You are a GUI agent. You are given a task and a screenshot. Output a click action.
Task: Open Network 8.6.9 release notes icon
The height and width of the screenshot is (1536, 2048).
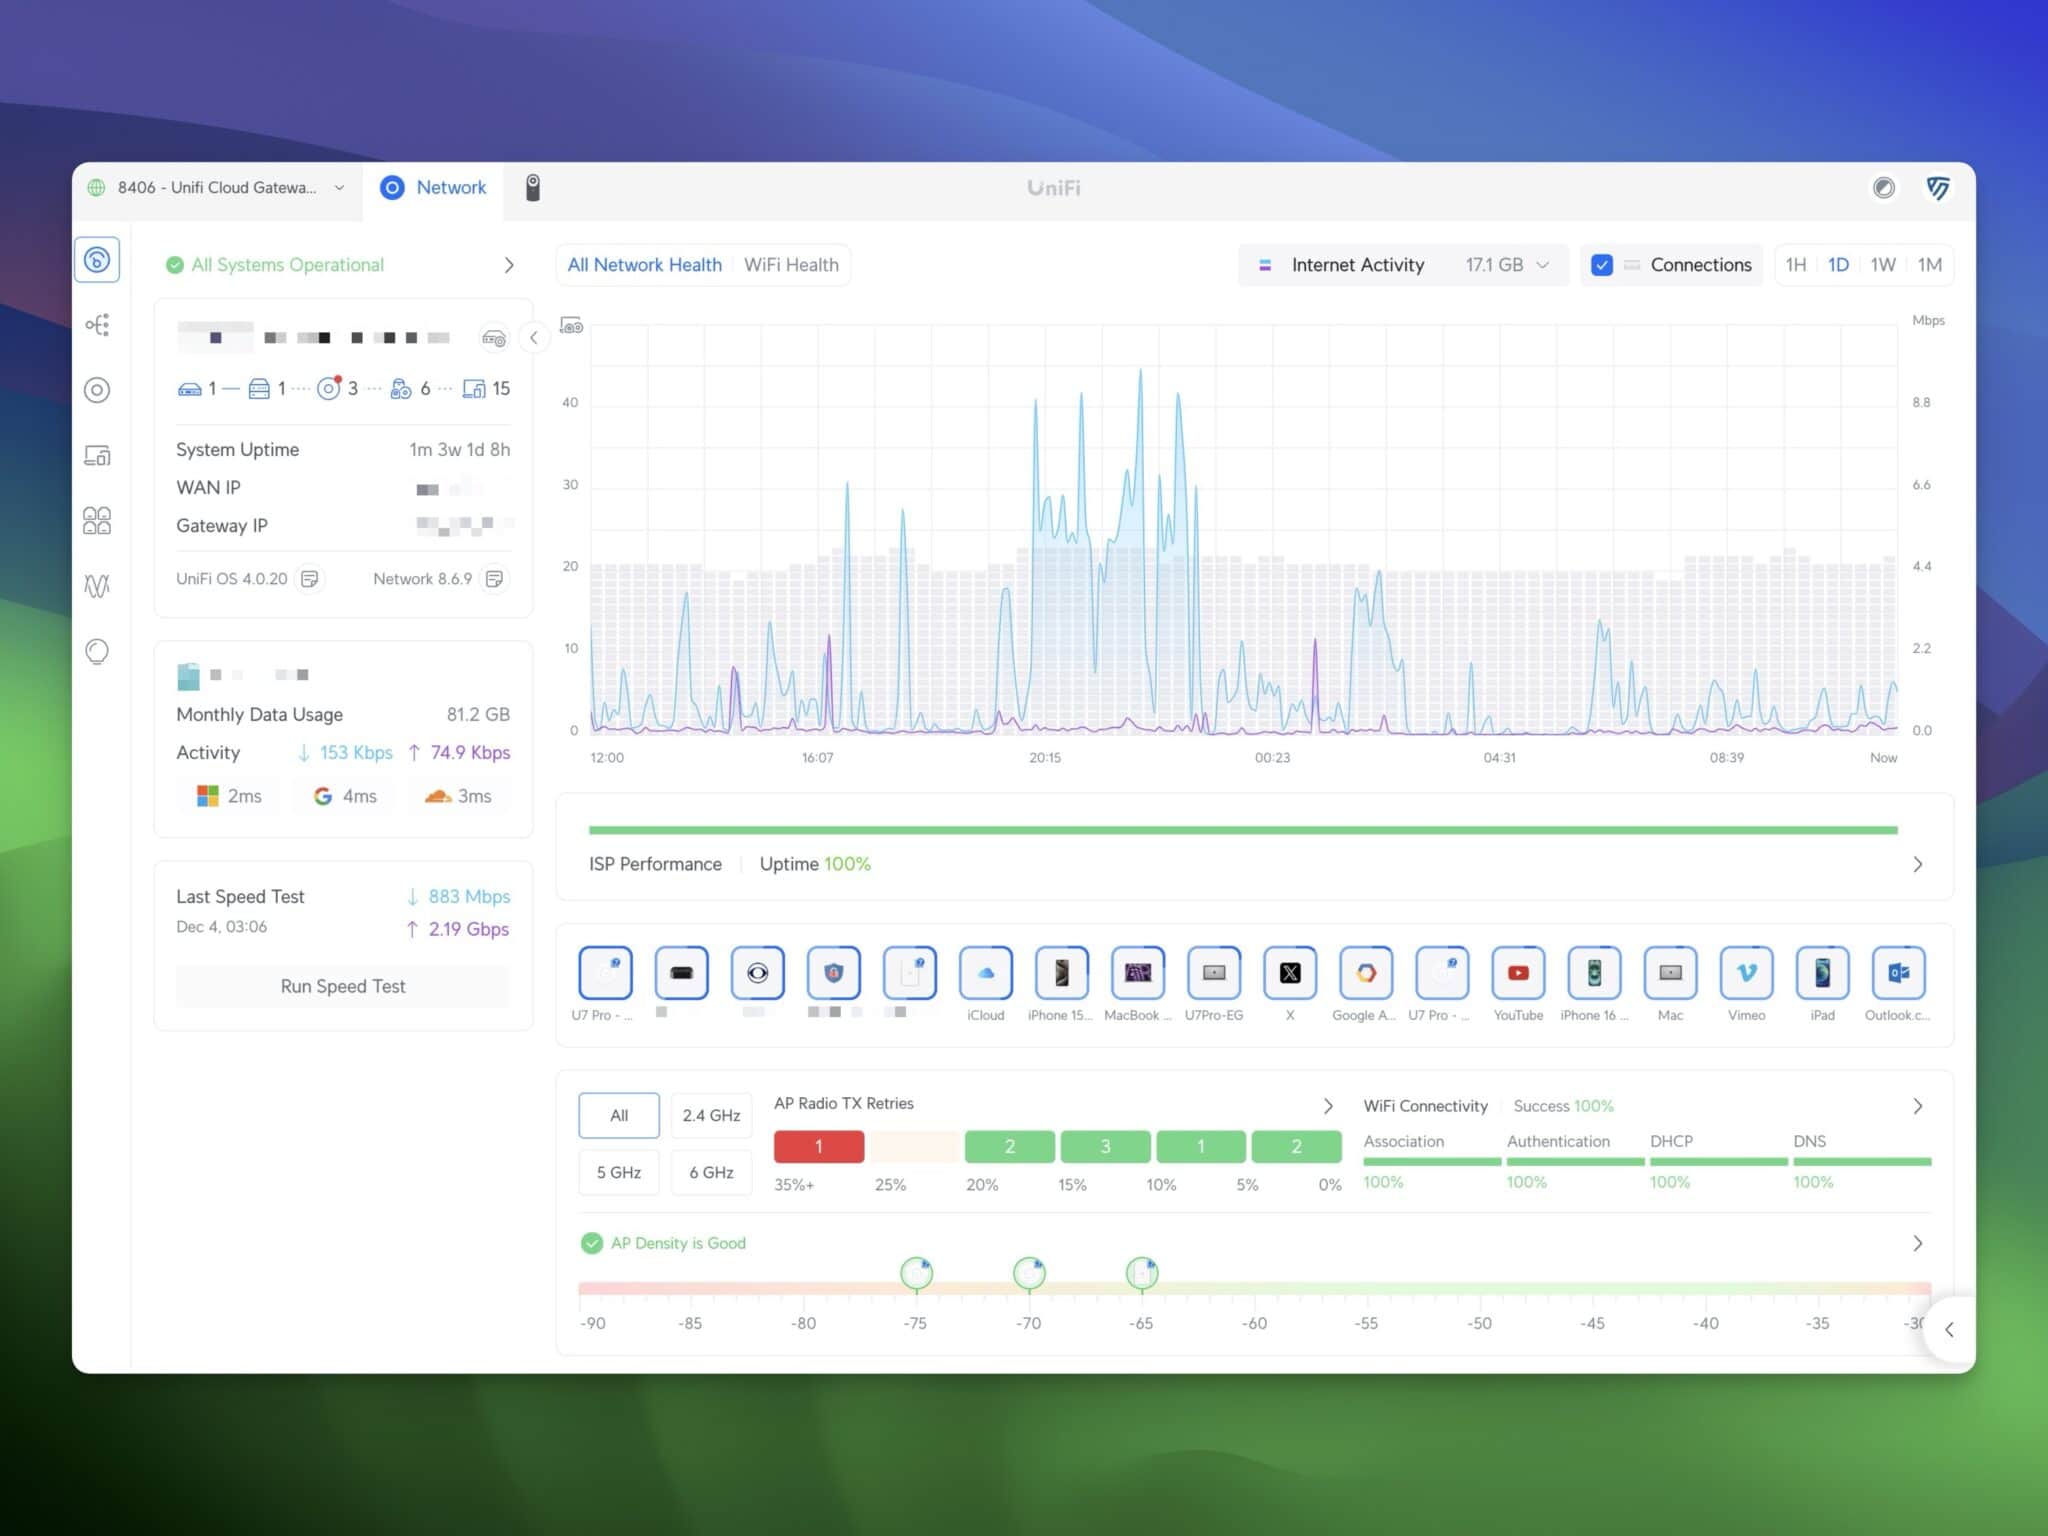pyautogui.click(x=493, y=578)
